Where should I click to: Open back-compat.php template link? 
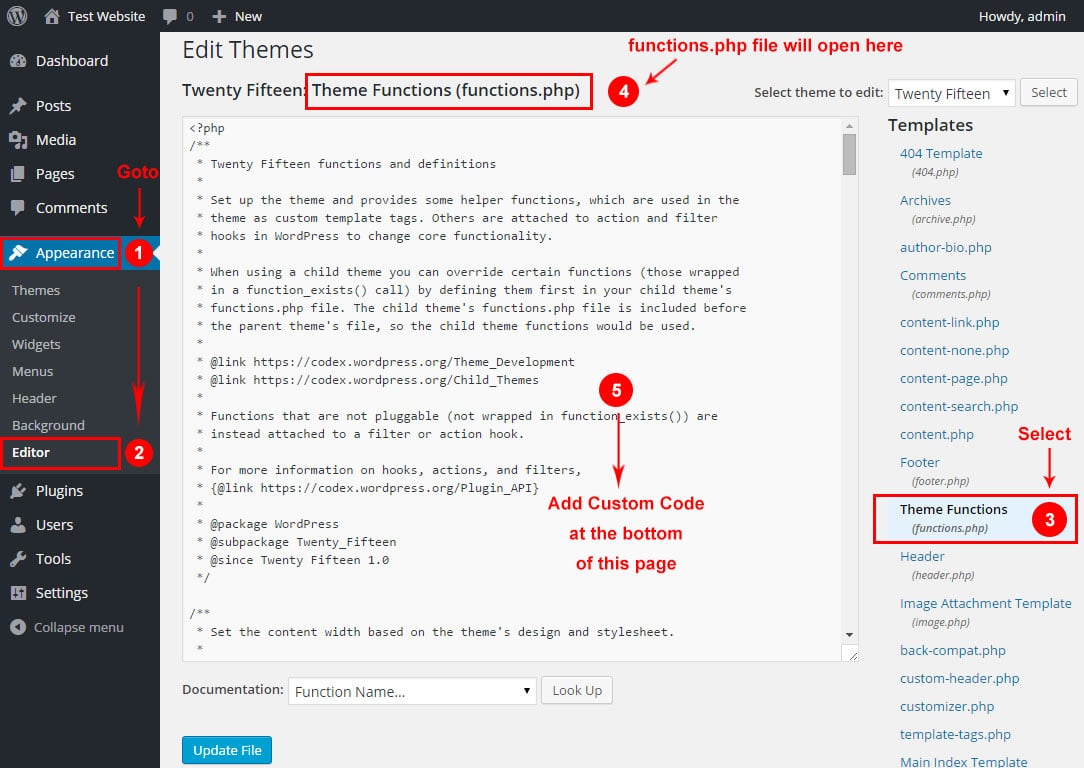(x=953, y=650)
